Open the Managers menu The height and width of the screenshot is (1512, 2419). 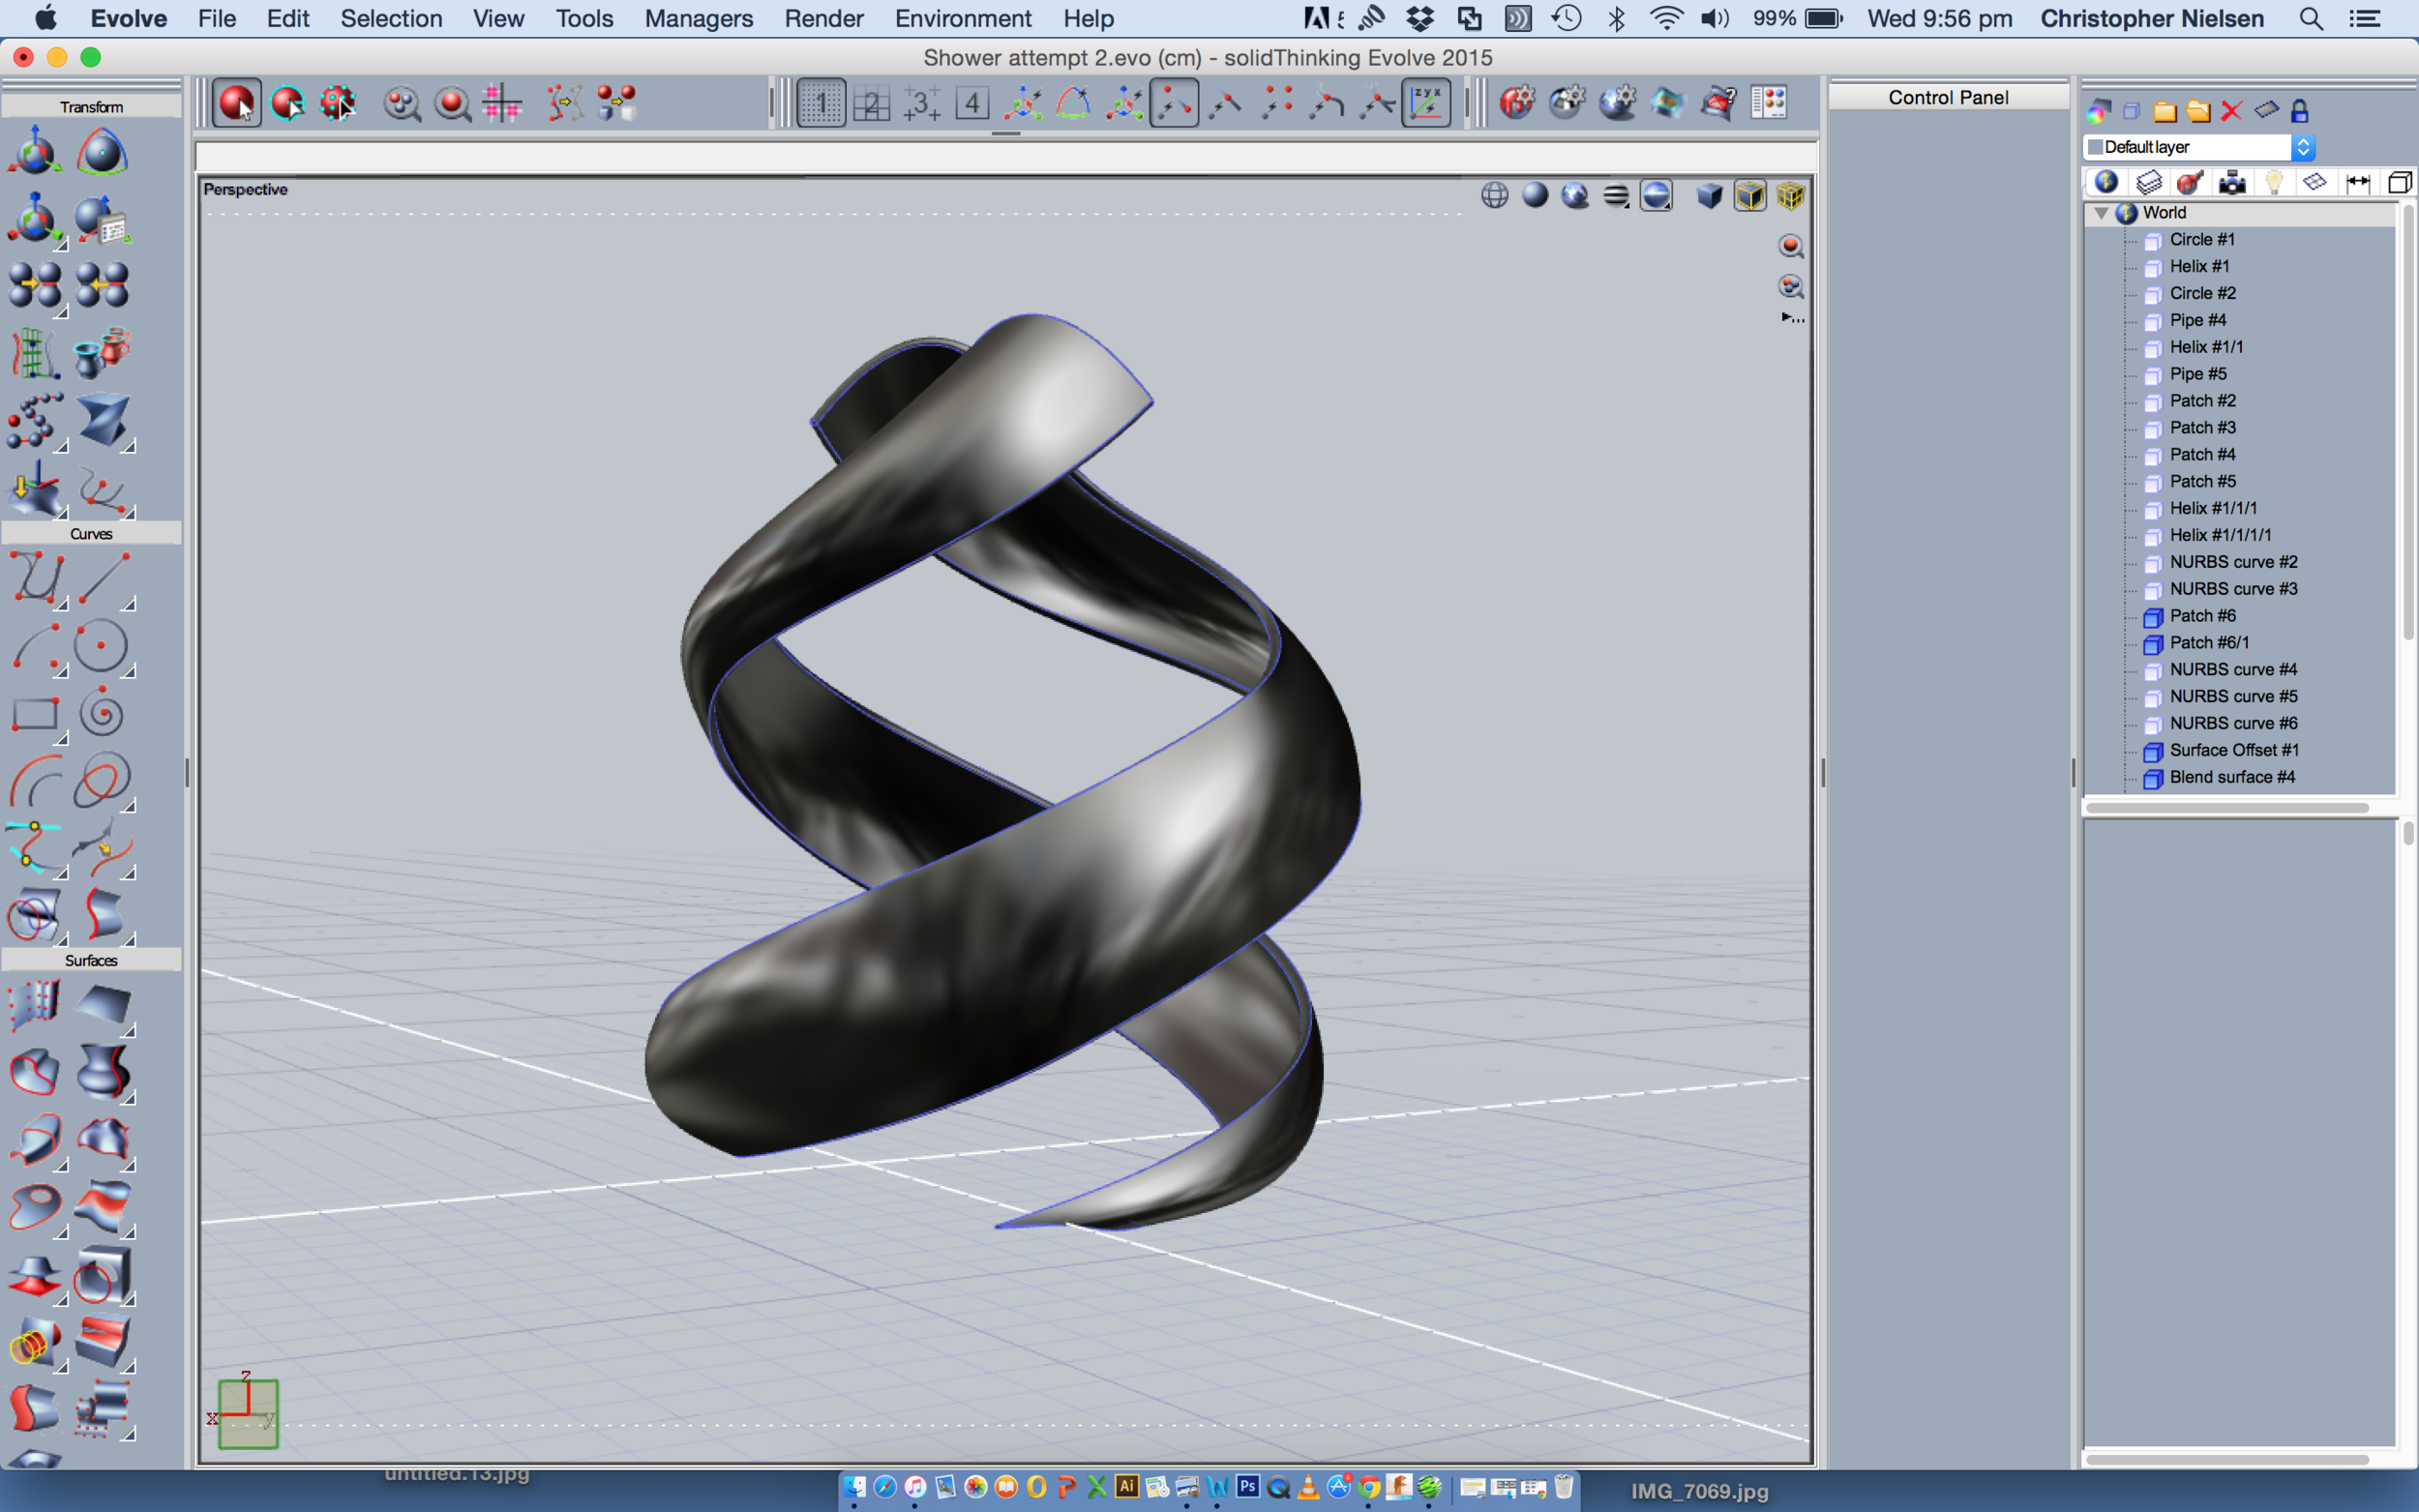pyautogui.click(x=698, y=18)
